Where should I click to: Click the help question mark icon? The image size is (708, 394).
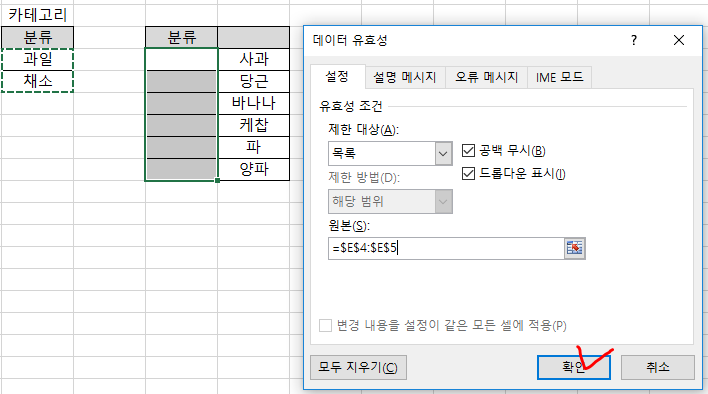pos(634,40)
